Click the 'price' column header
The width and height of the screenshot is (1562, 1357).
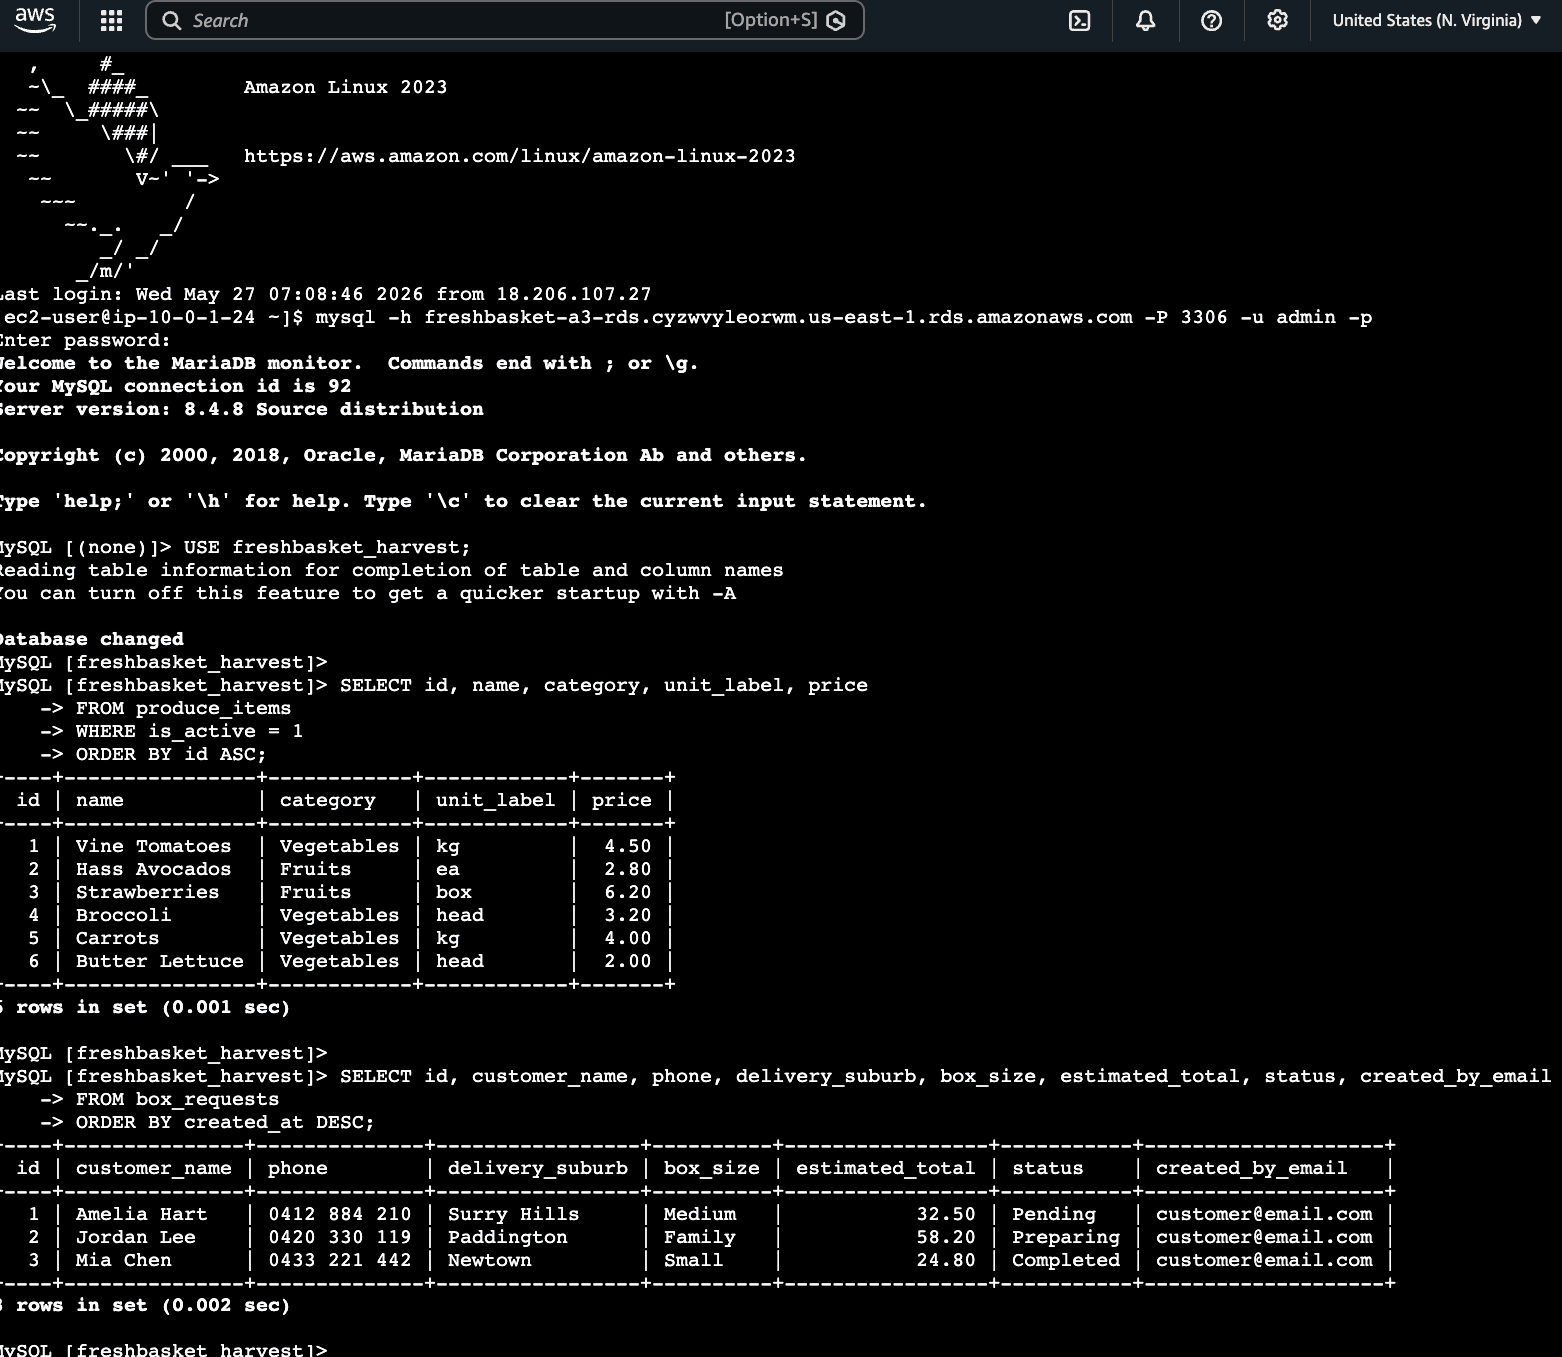(621, 800)
